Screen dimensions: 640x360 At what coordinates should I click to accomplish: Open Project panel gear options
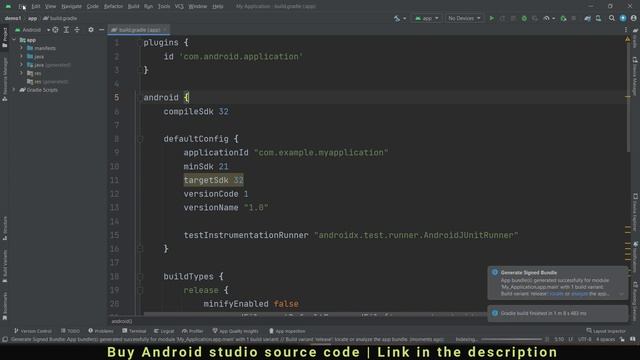[x=91, y=30]
